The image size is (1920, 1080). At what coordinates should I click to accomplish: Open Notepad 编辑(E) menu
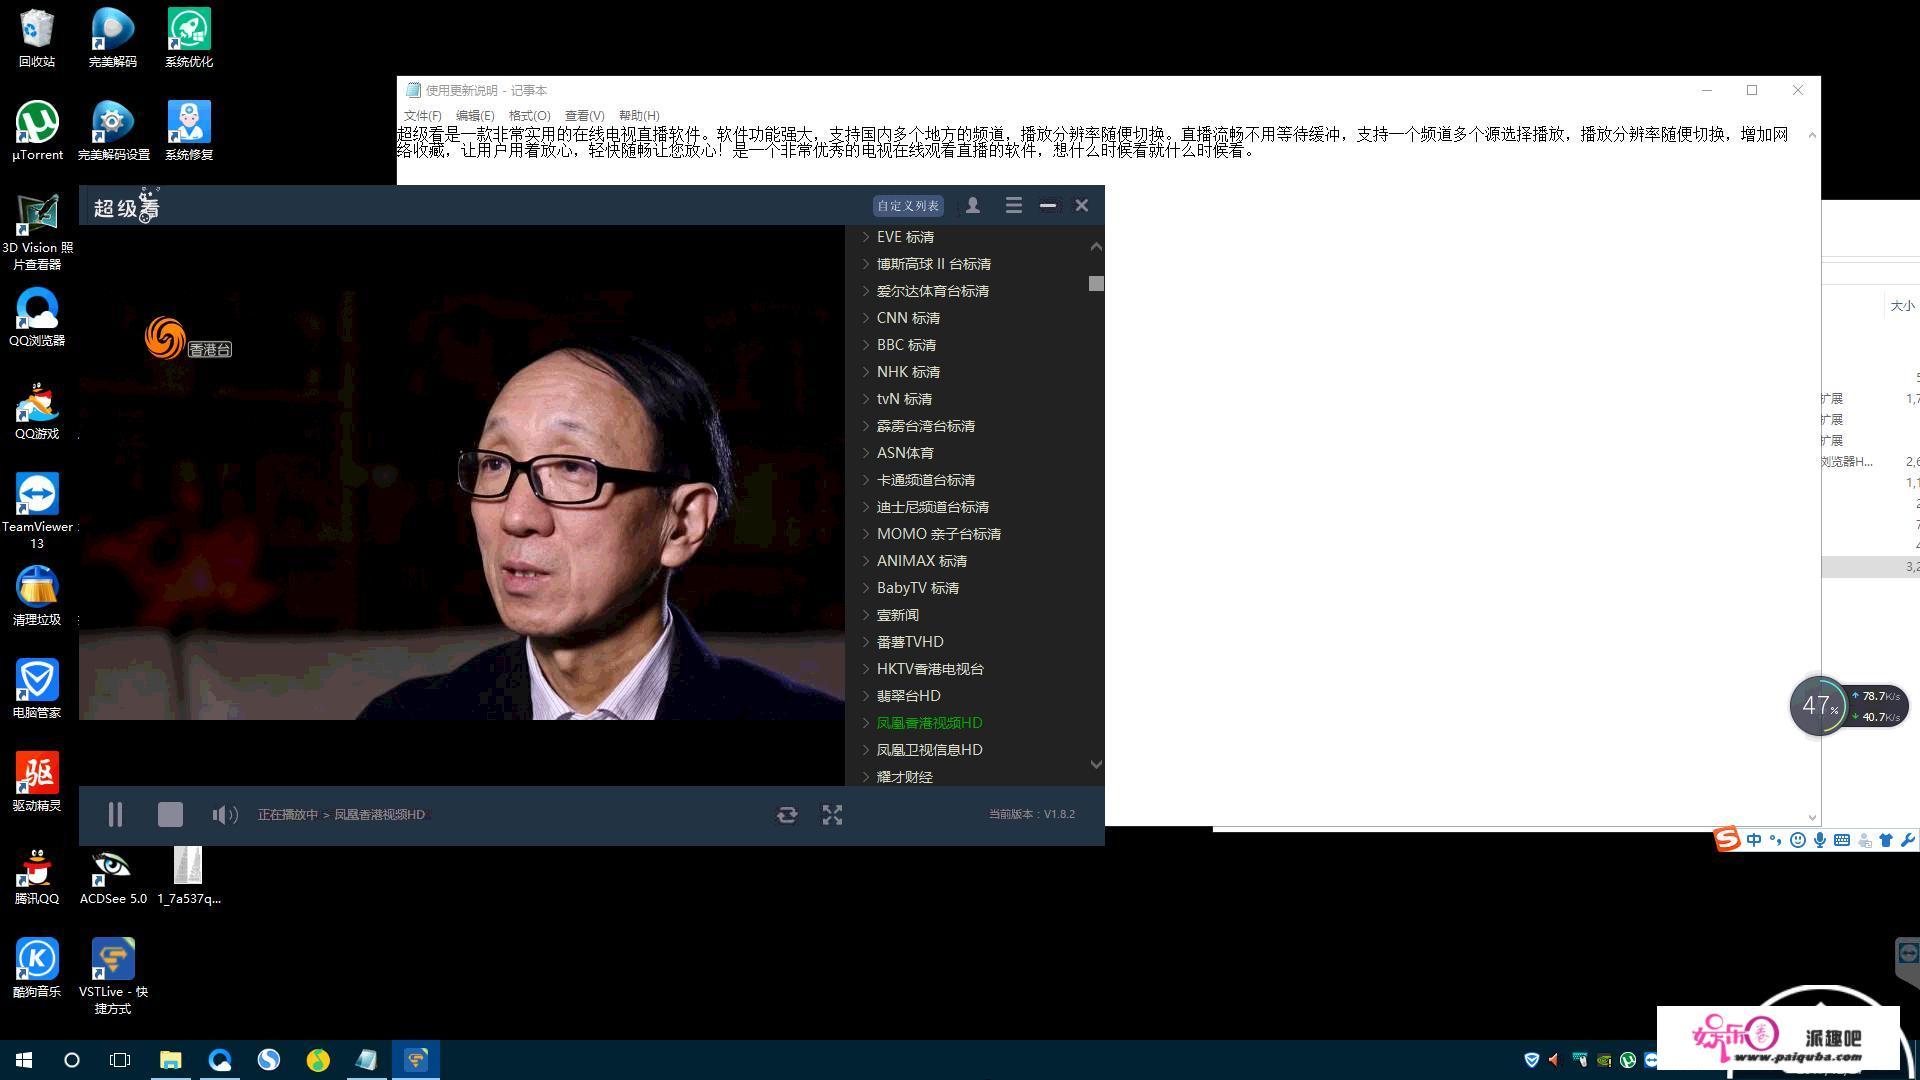click(x=475, y=116)
